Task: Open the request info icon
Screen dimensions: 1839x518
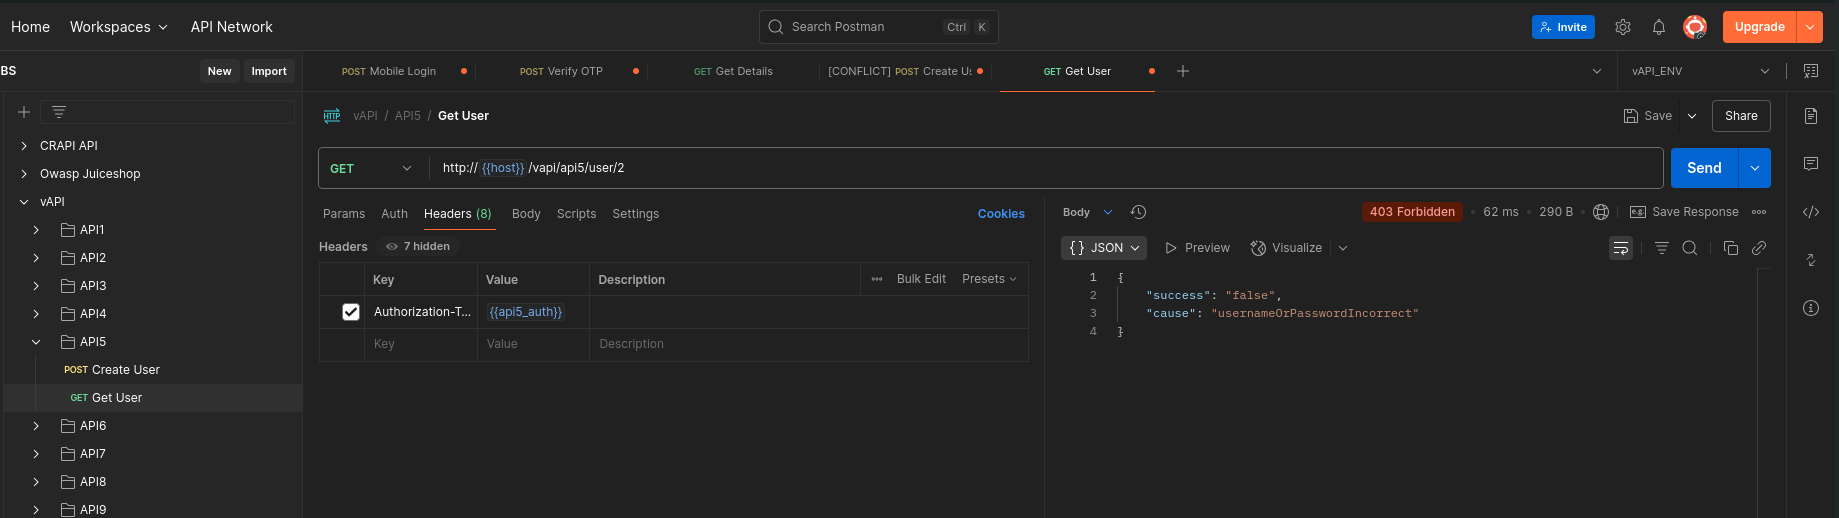Action: tap(1811, 308)
